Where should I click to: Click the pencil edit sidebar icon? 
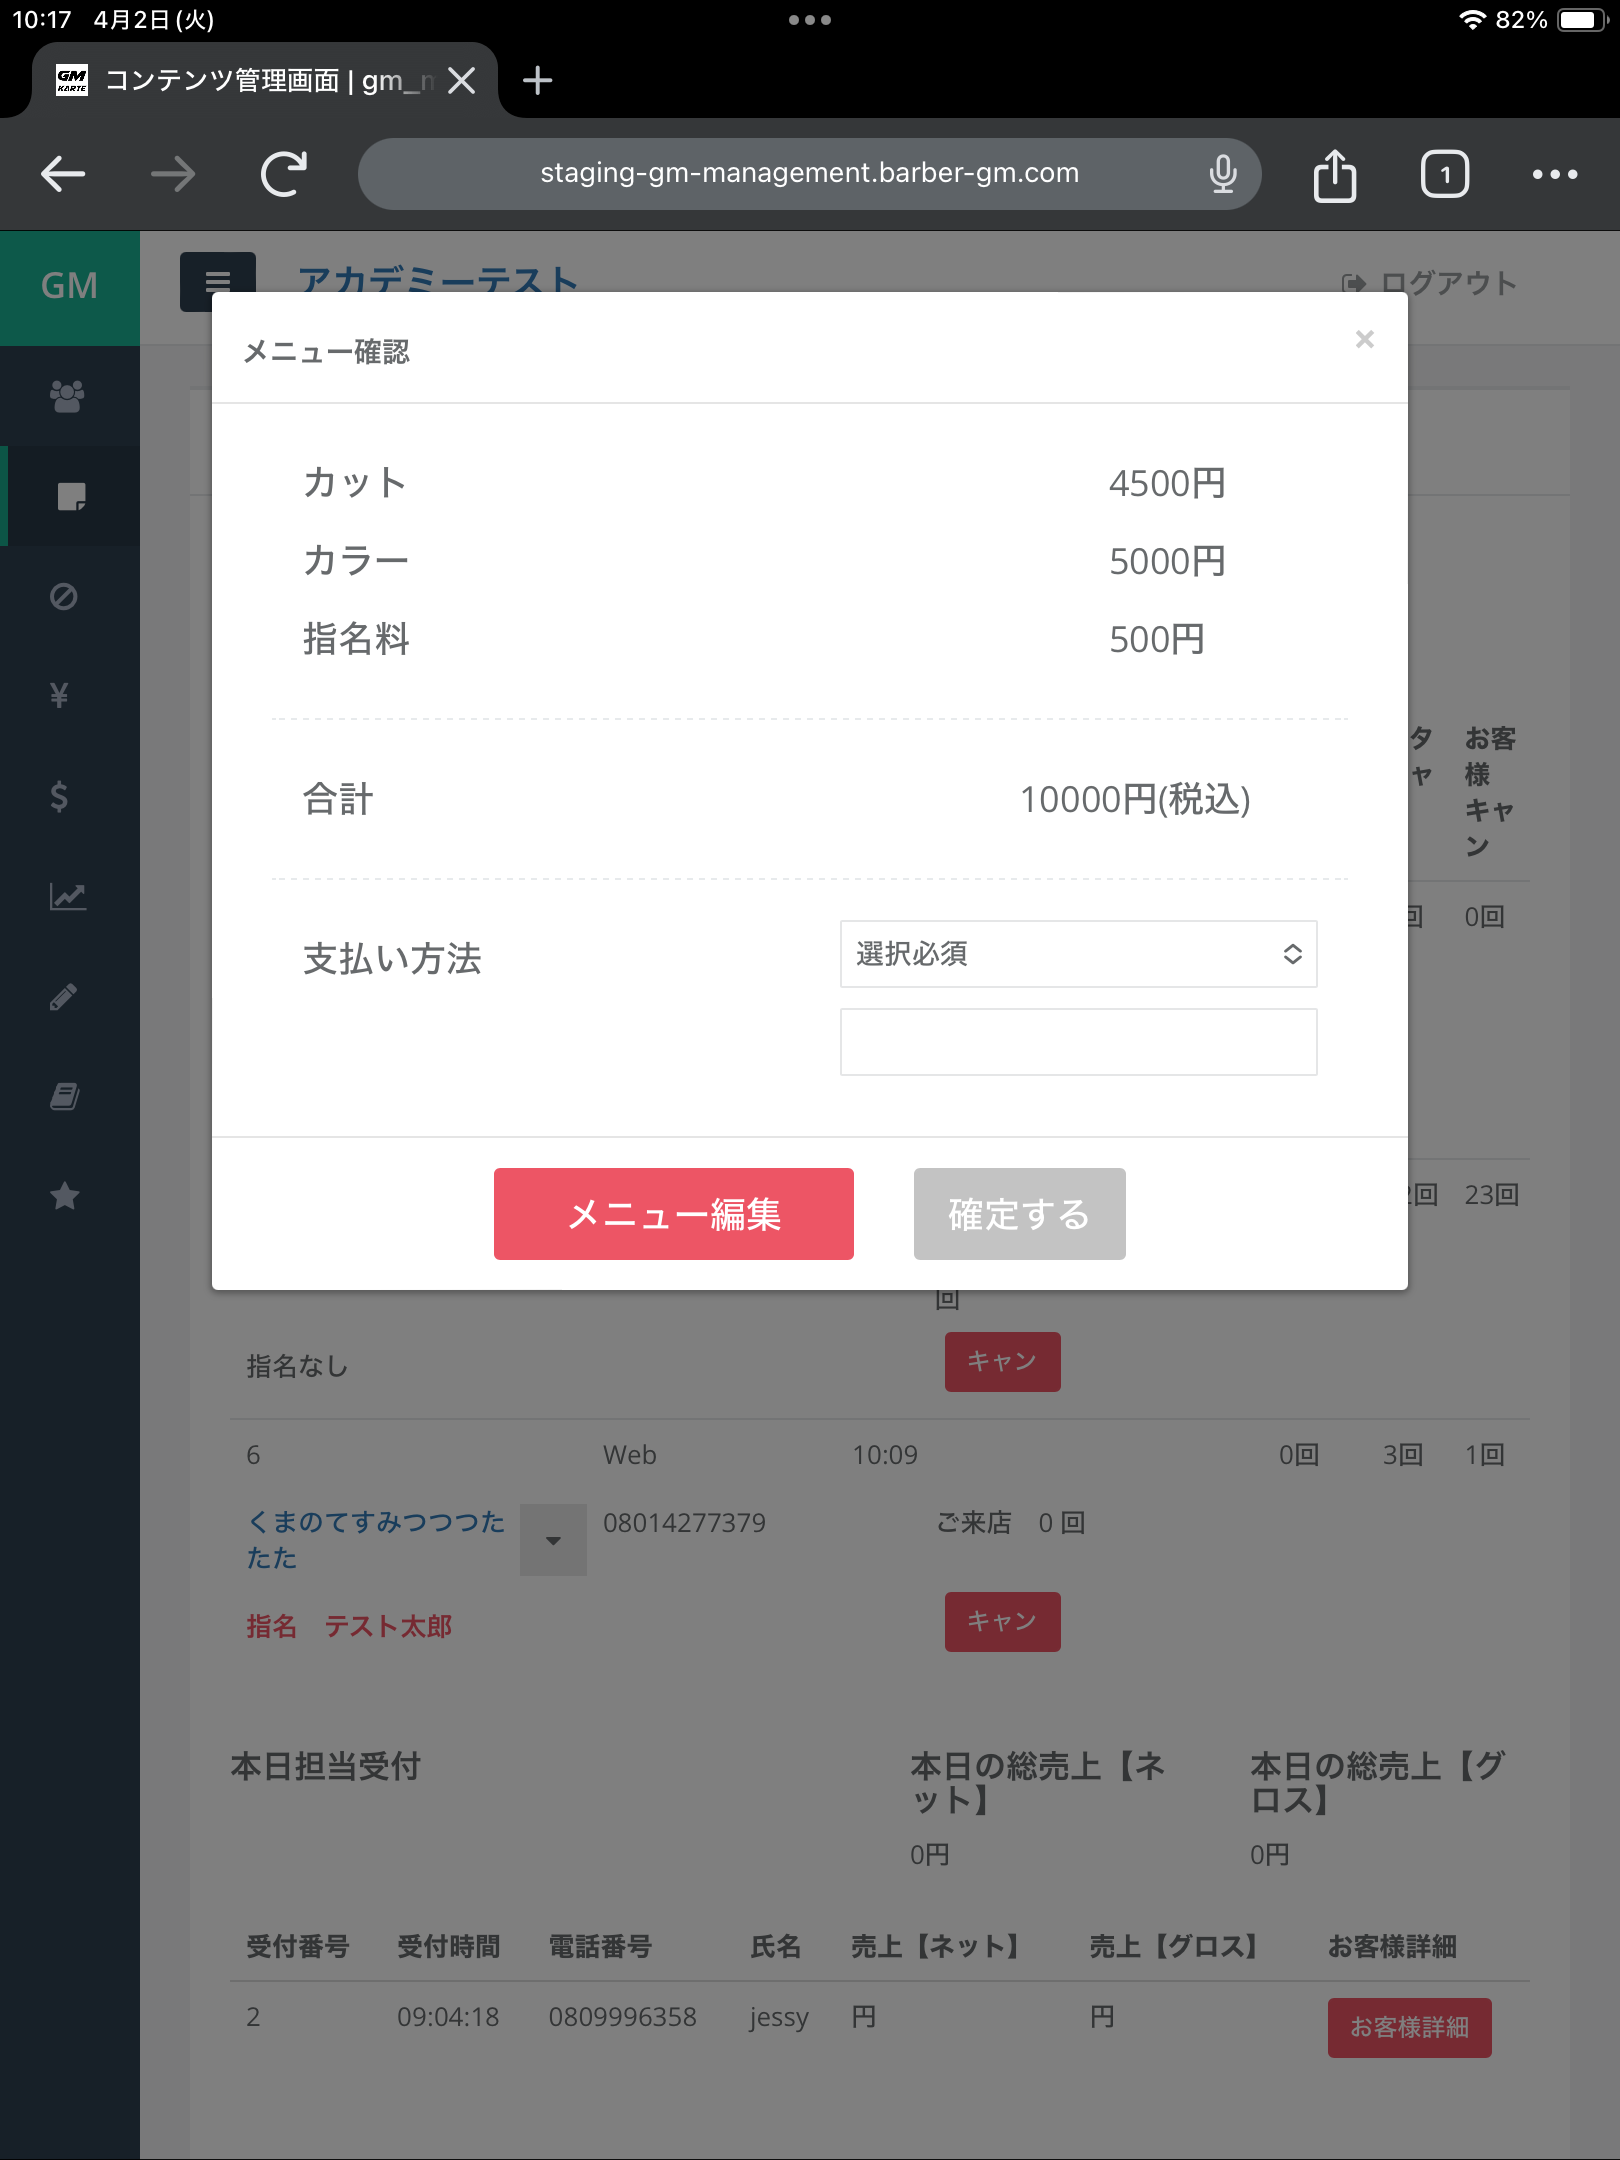64,996
